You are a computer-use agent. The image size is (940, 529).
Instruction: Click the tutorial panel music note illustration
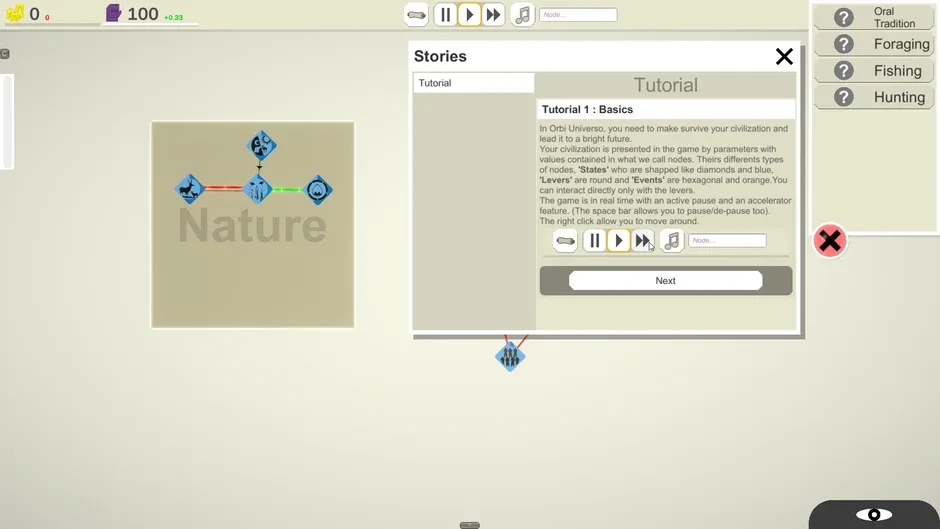[672, 241]
